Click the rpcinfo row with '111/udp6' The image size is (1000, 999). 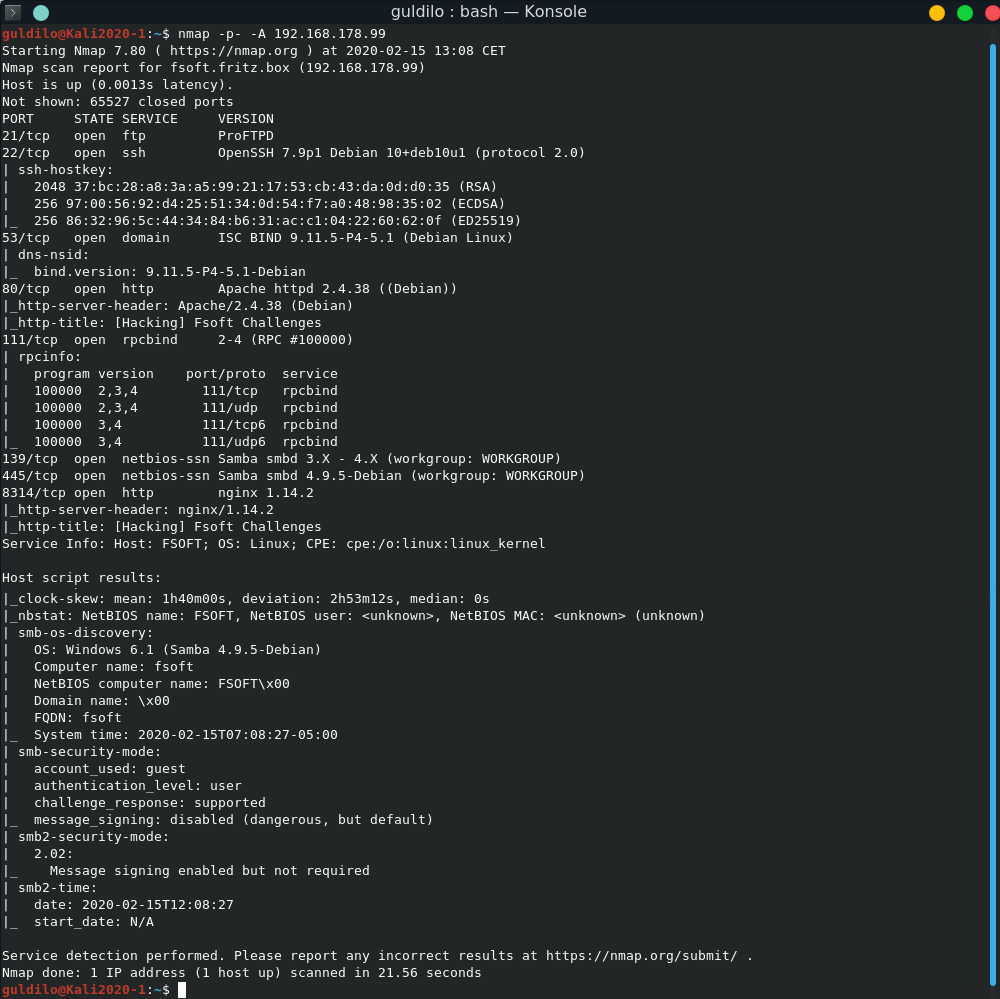186,441
